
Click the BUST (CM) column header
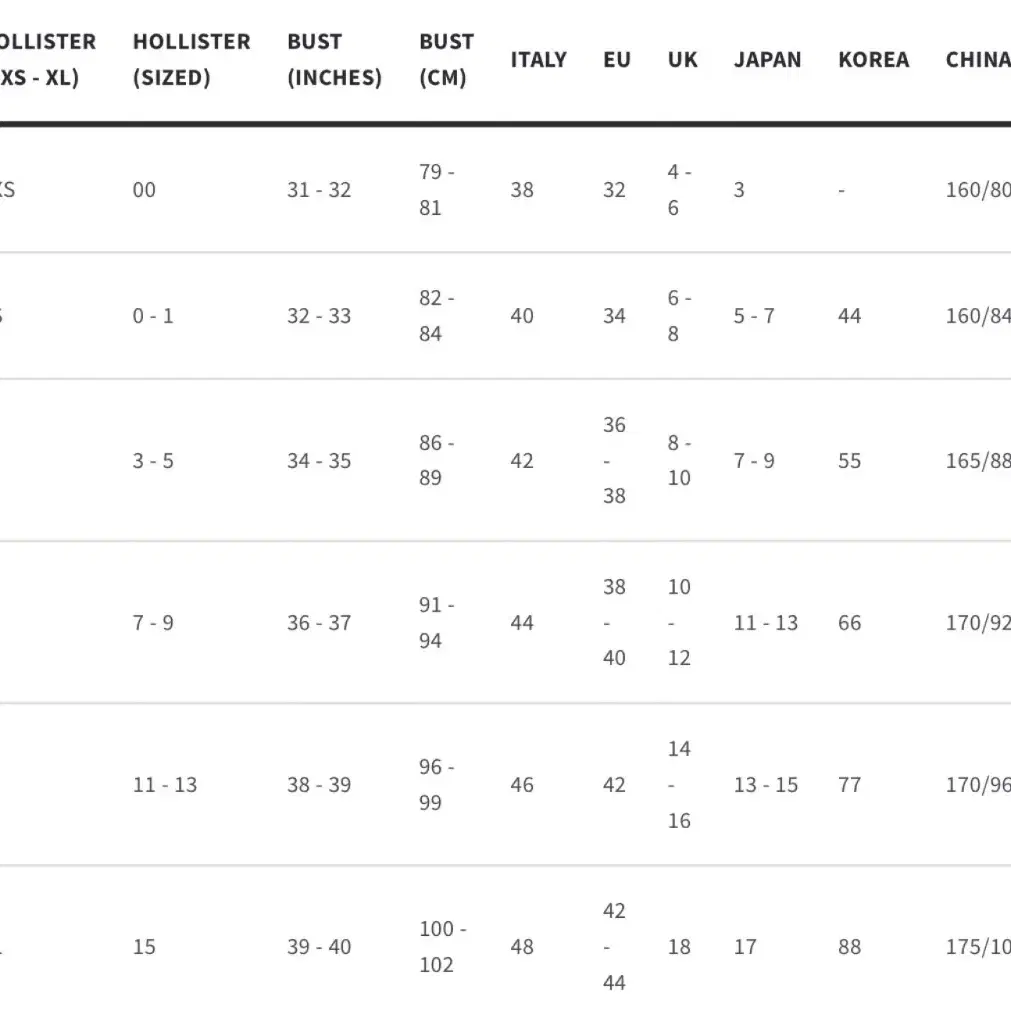446,59
